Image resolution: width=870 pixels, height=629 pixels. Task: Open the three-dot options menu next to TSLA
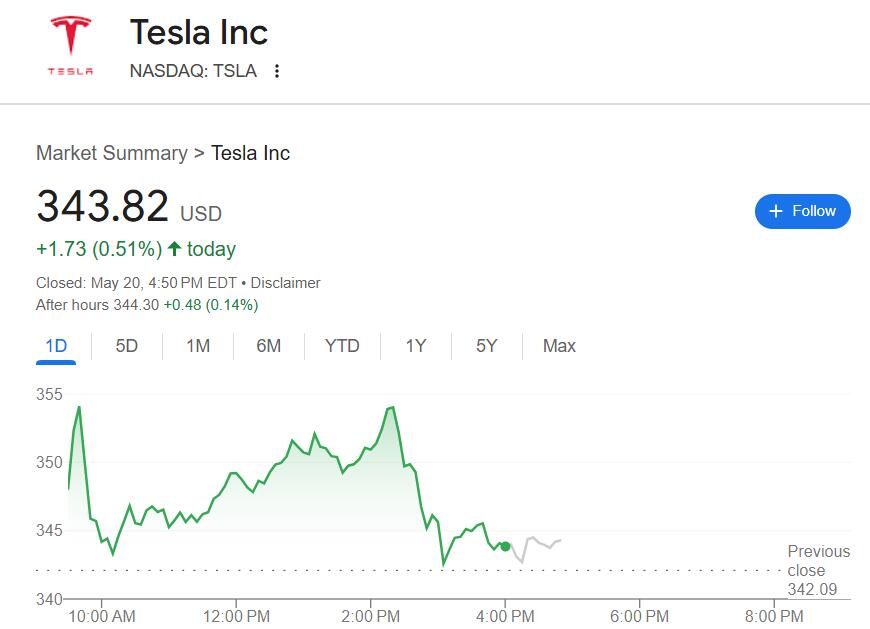tap(277, 71)
